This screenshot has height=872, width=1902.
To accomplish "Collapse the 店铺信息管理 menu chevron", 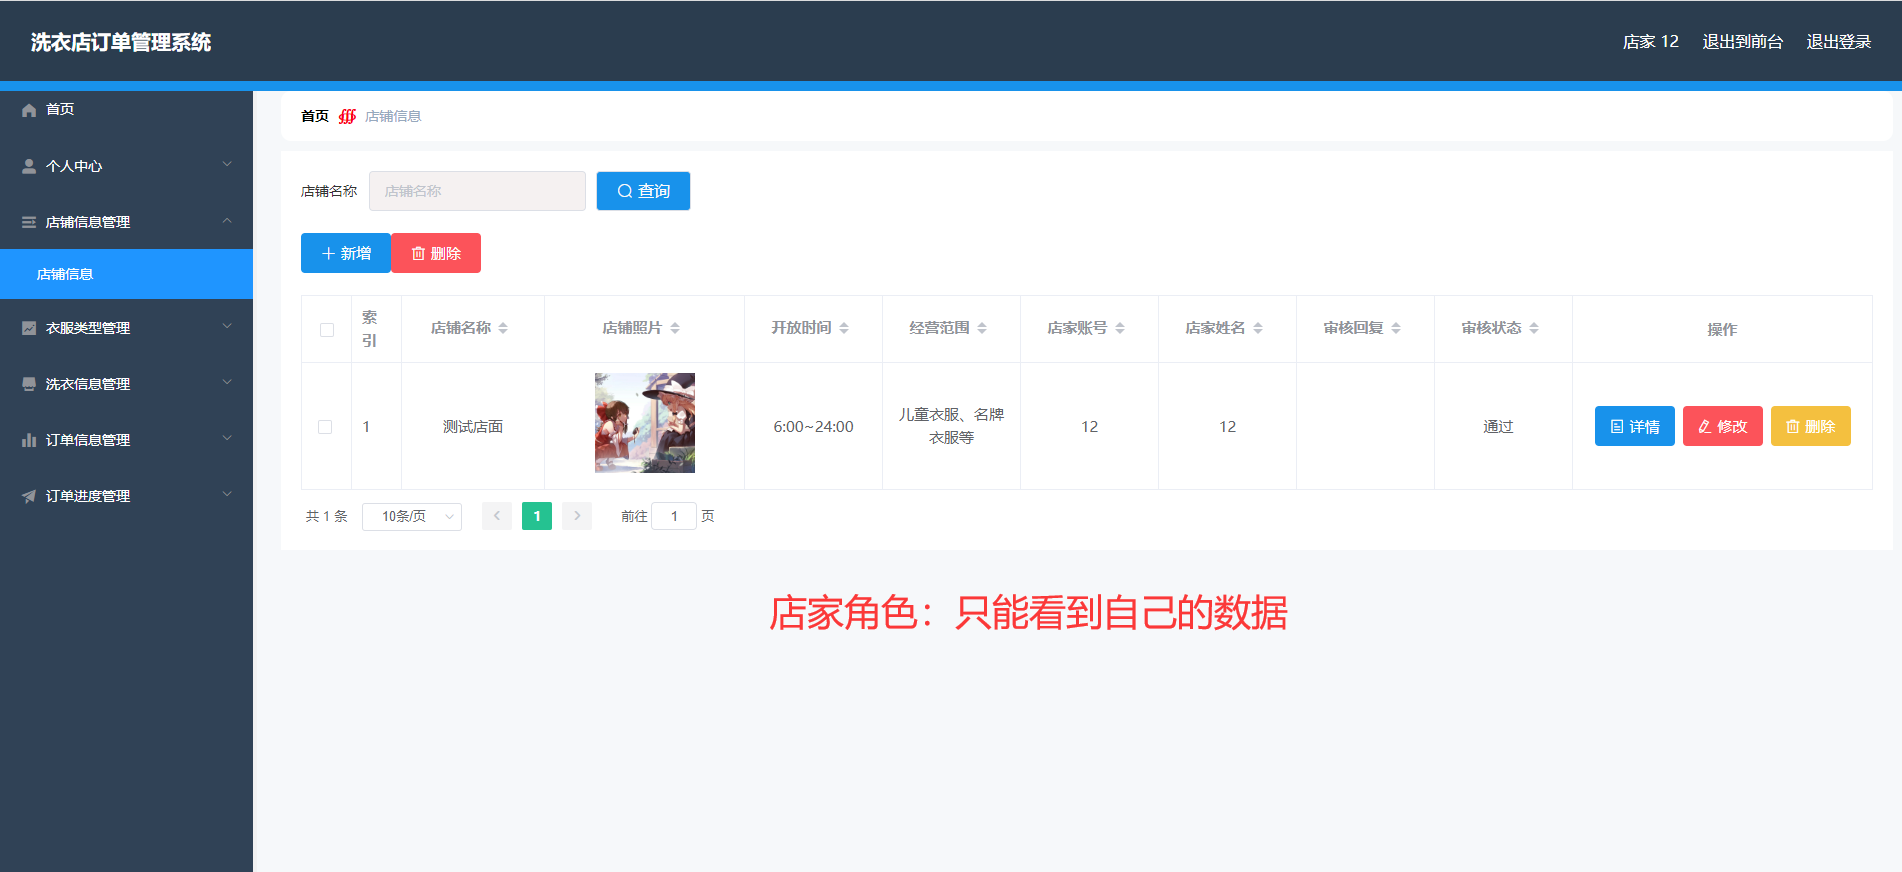I will pos(227,220).
